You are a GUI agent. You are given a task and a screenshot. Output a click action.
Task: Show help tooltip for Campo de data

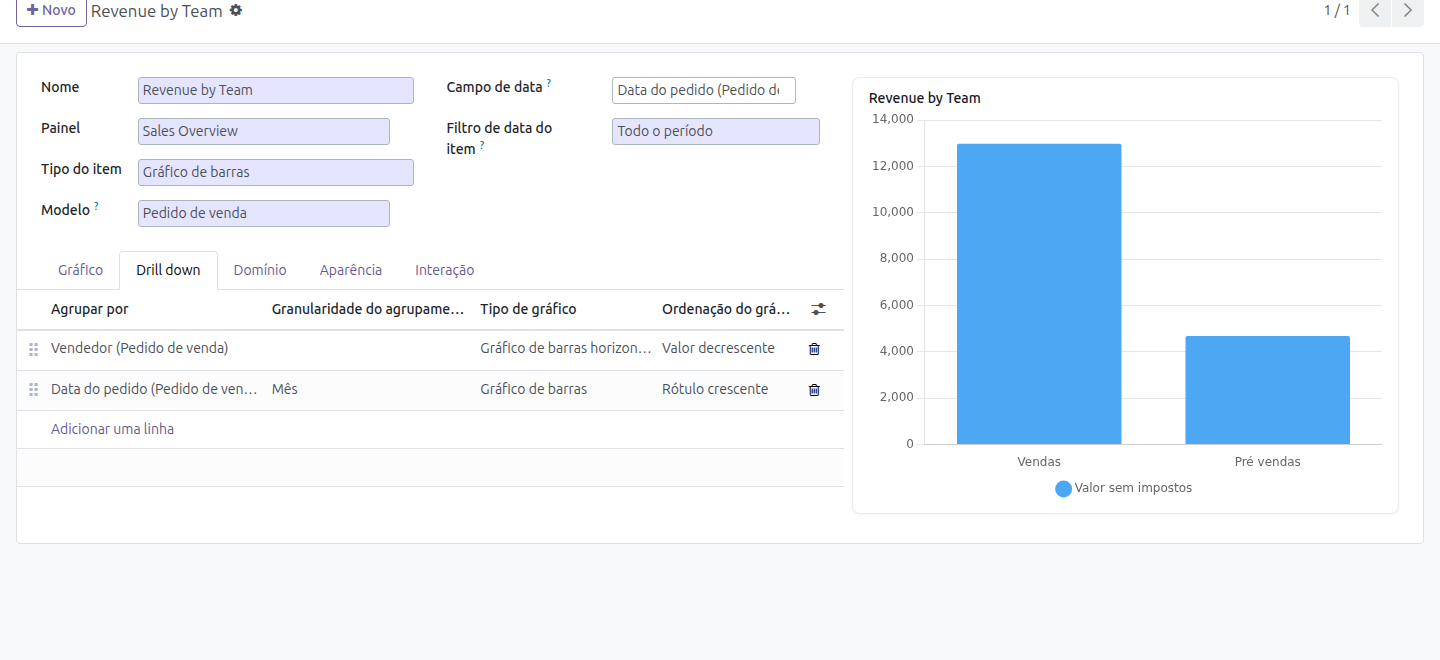click(x=549, y=83)
